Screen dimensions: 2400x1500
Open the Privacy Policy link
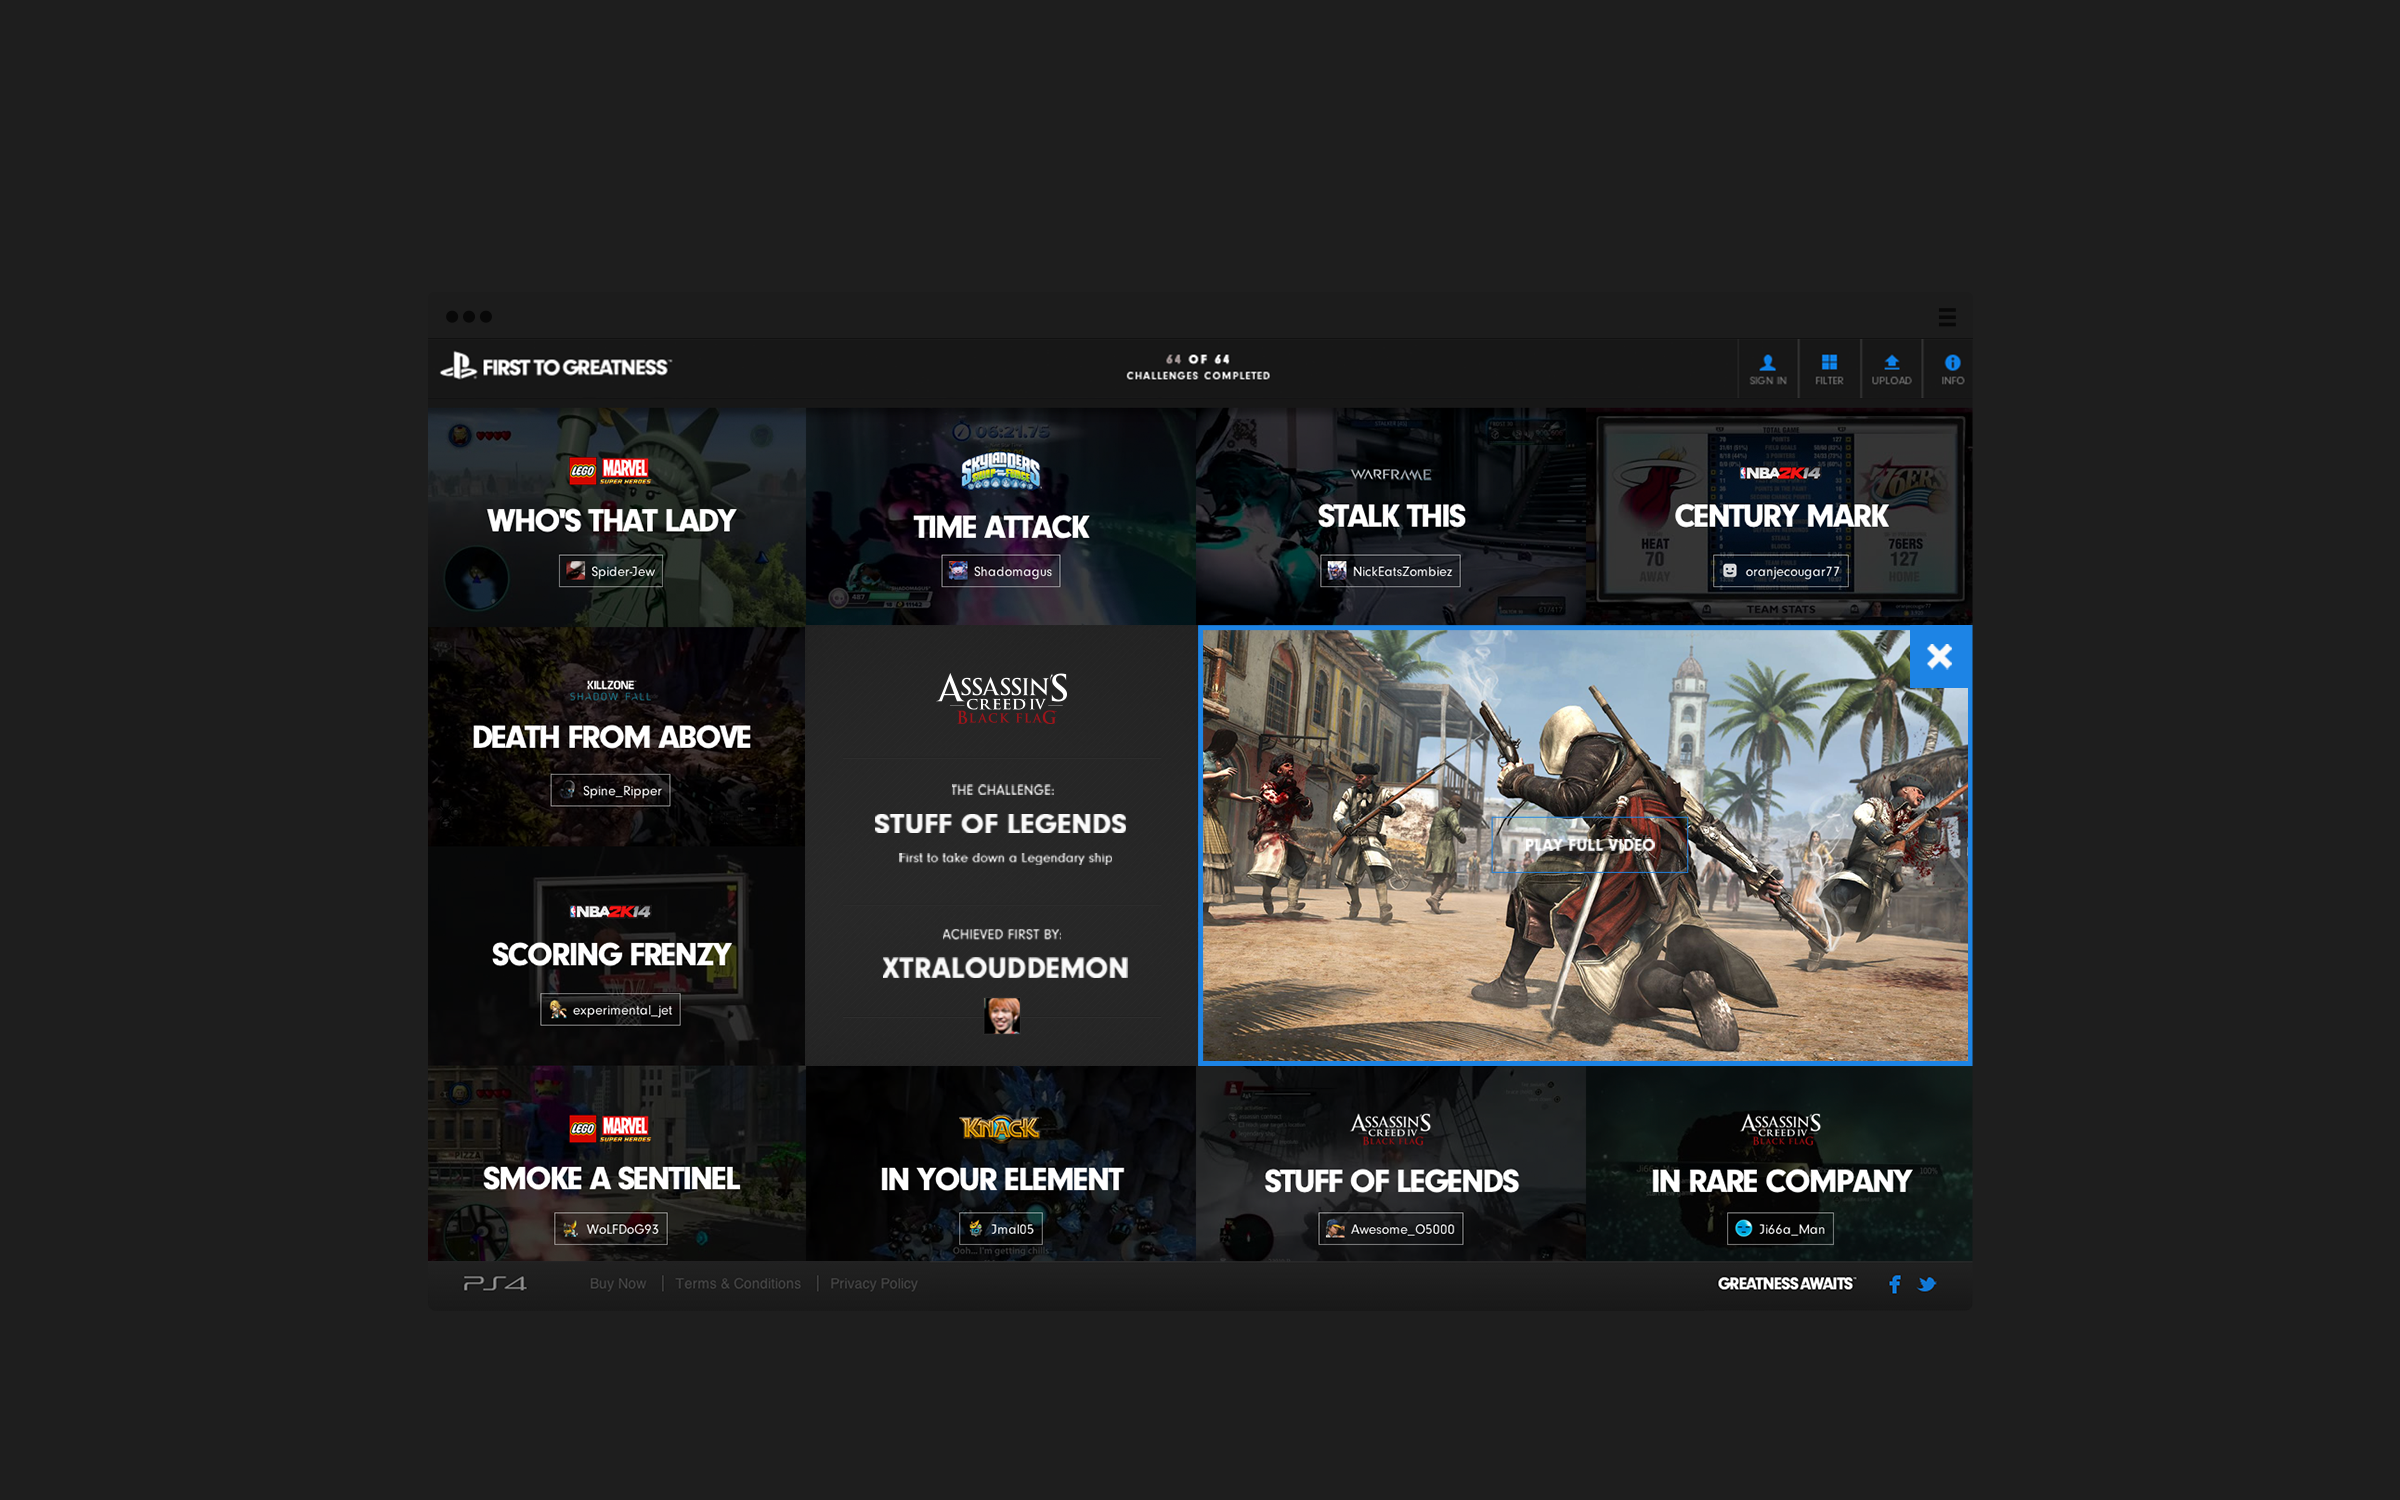(x=873, y=1283)
